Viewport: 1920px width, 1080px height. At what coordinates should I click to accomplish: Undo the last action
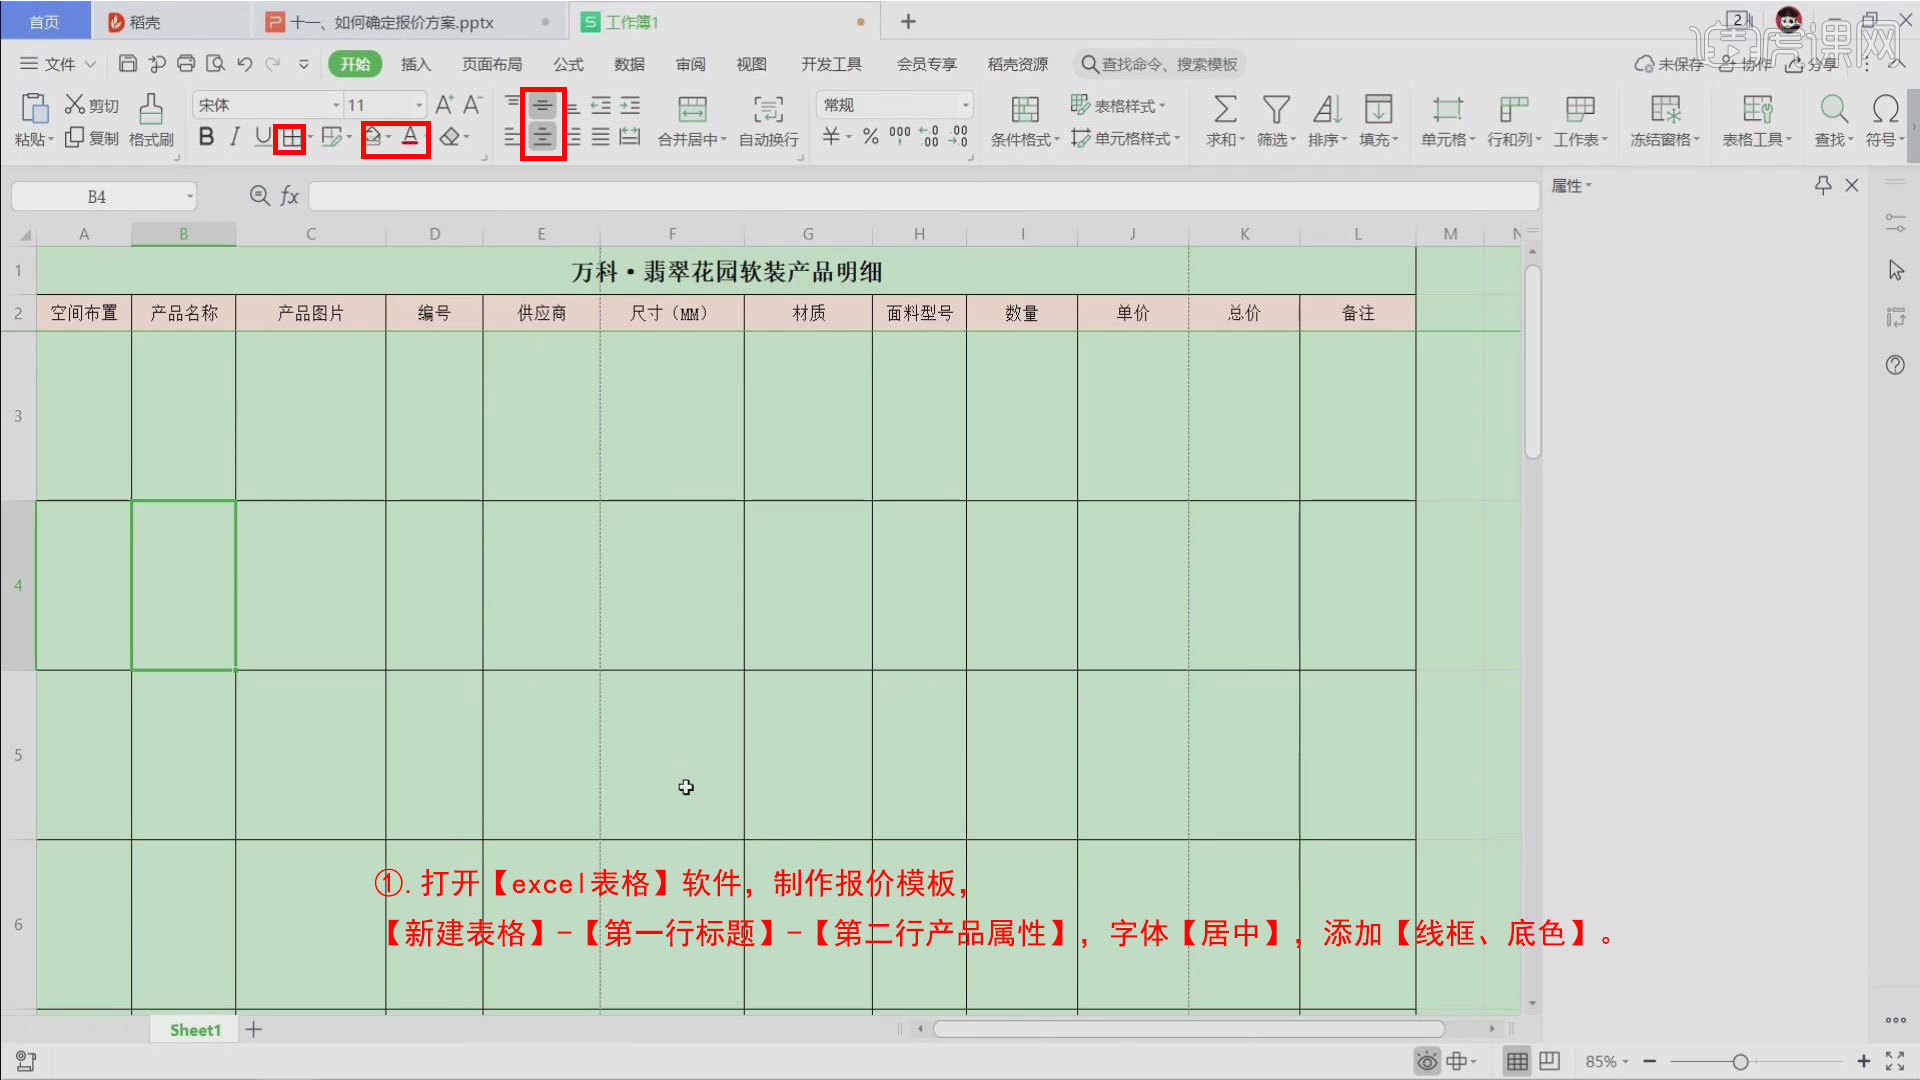point(245,64)
